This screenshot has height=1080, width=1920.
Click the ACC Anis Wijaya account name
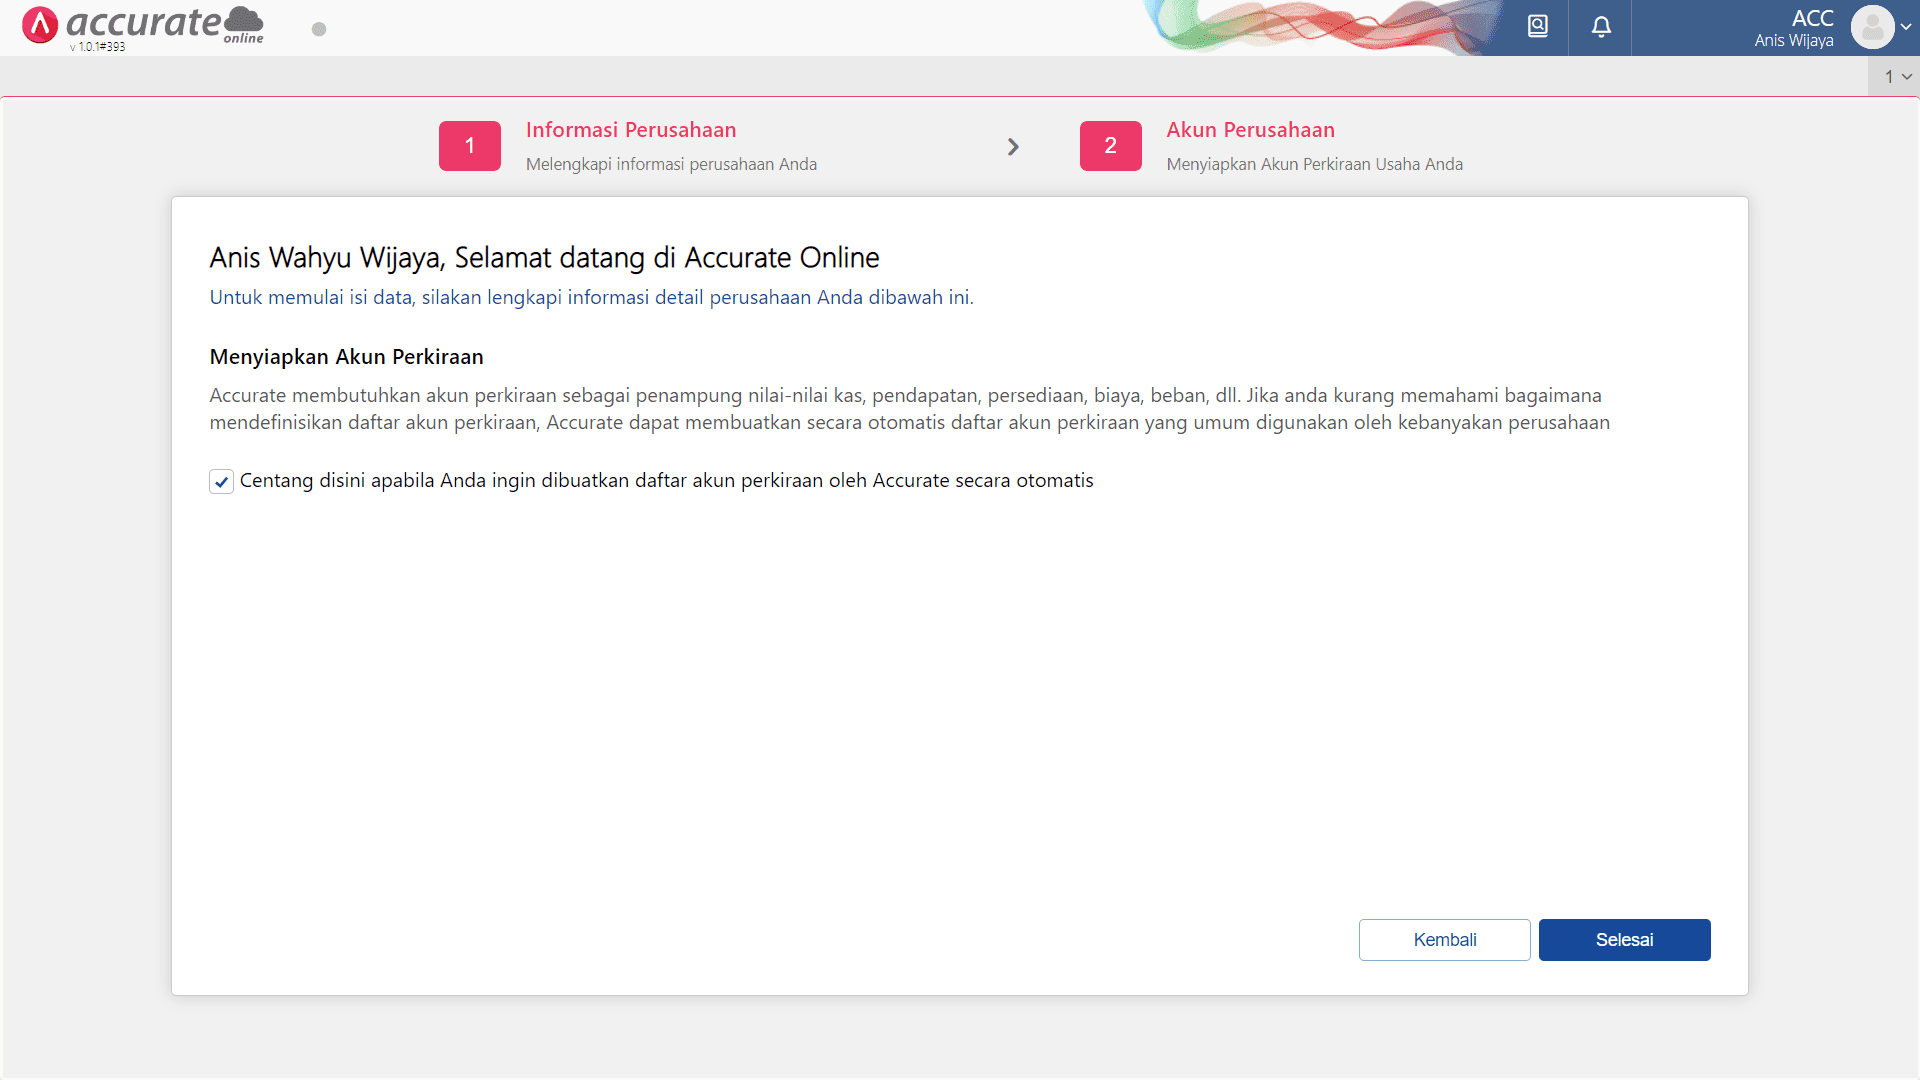pos(1793,28)
